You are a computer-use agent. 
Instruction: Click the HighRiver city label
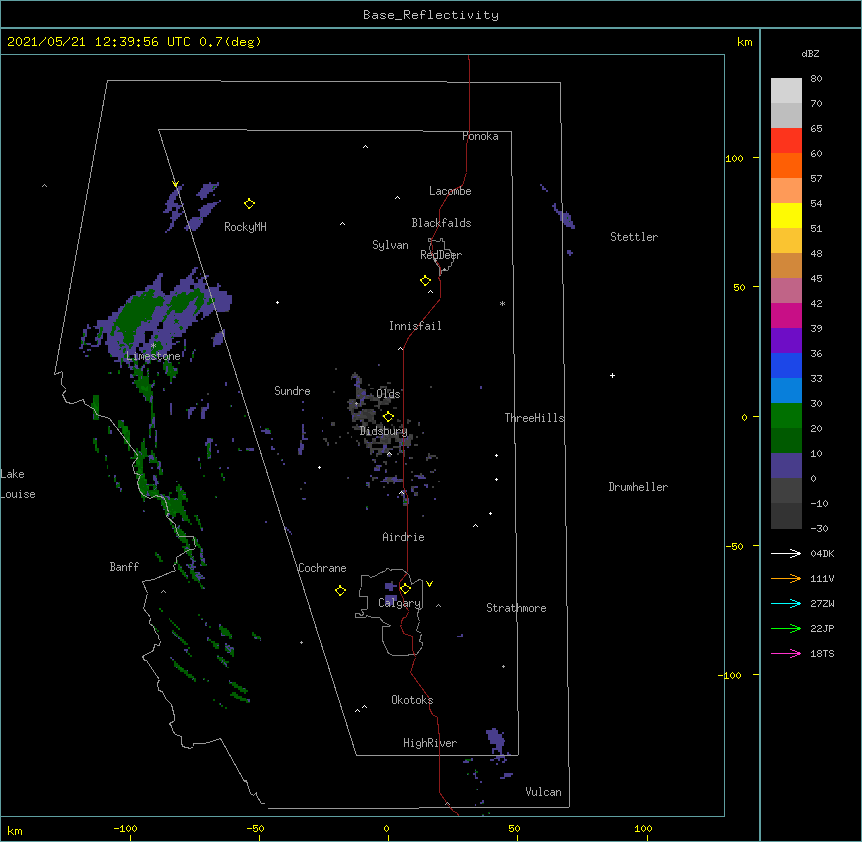[x=430, y=743]
